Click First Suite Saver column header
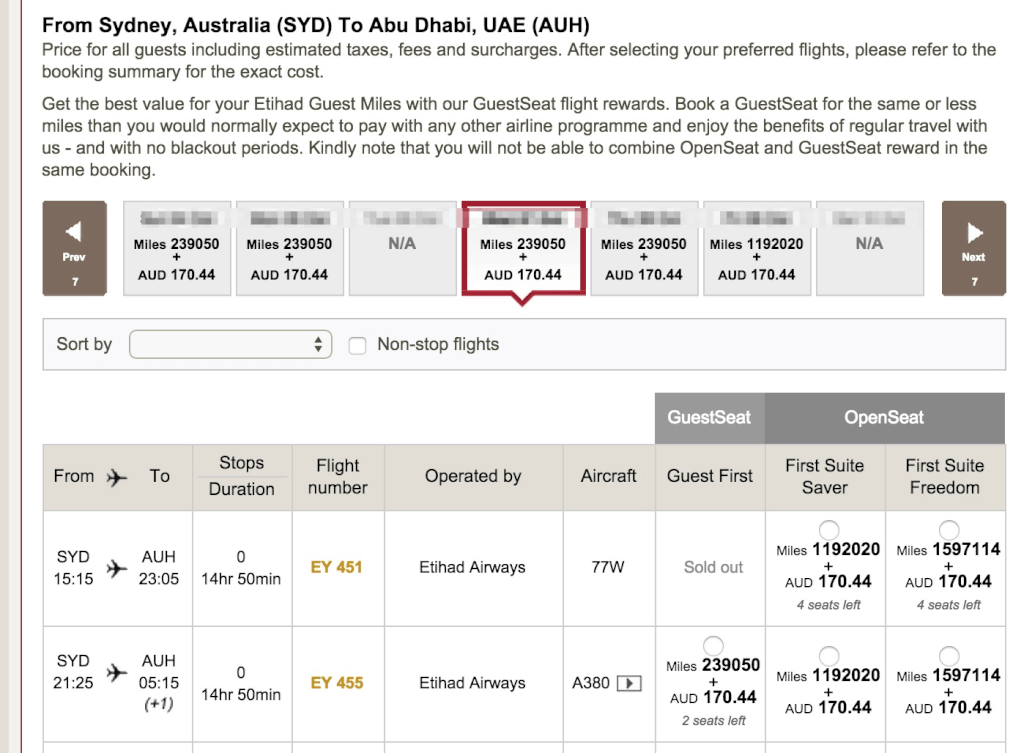The height and width of the screenshot is (753, 1024). coord(825,477)
